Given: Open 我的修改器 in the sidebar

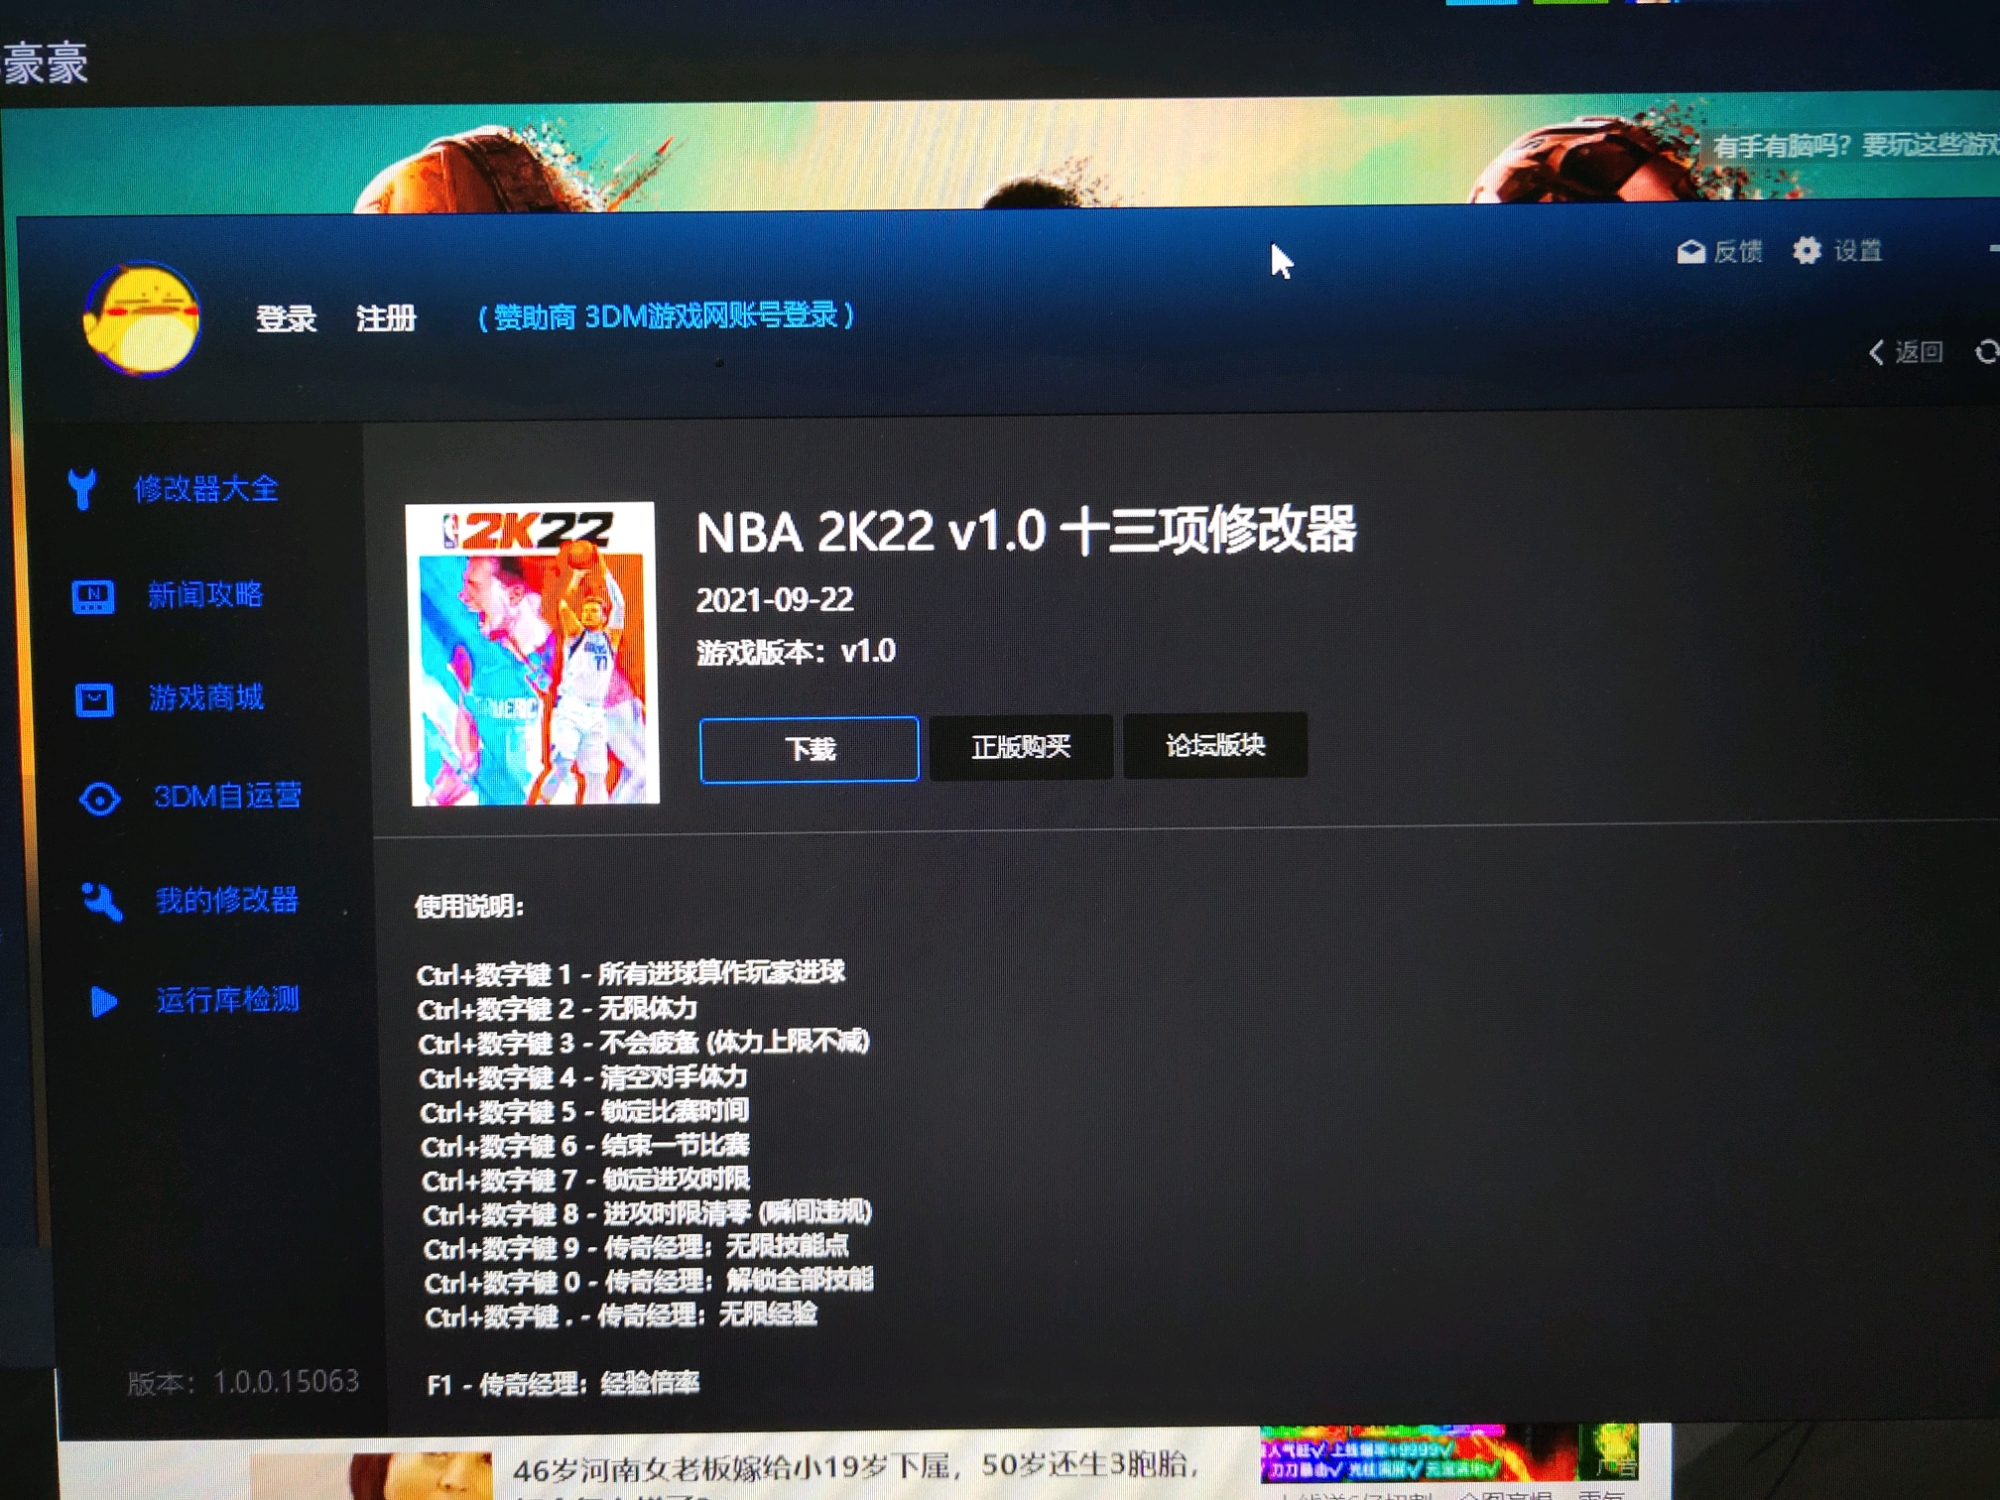Looking at the screenshot, I should pos(227,899).
